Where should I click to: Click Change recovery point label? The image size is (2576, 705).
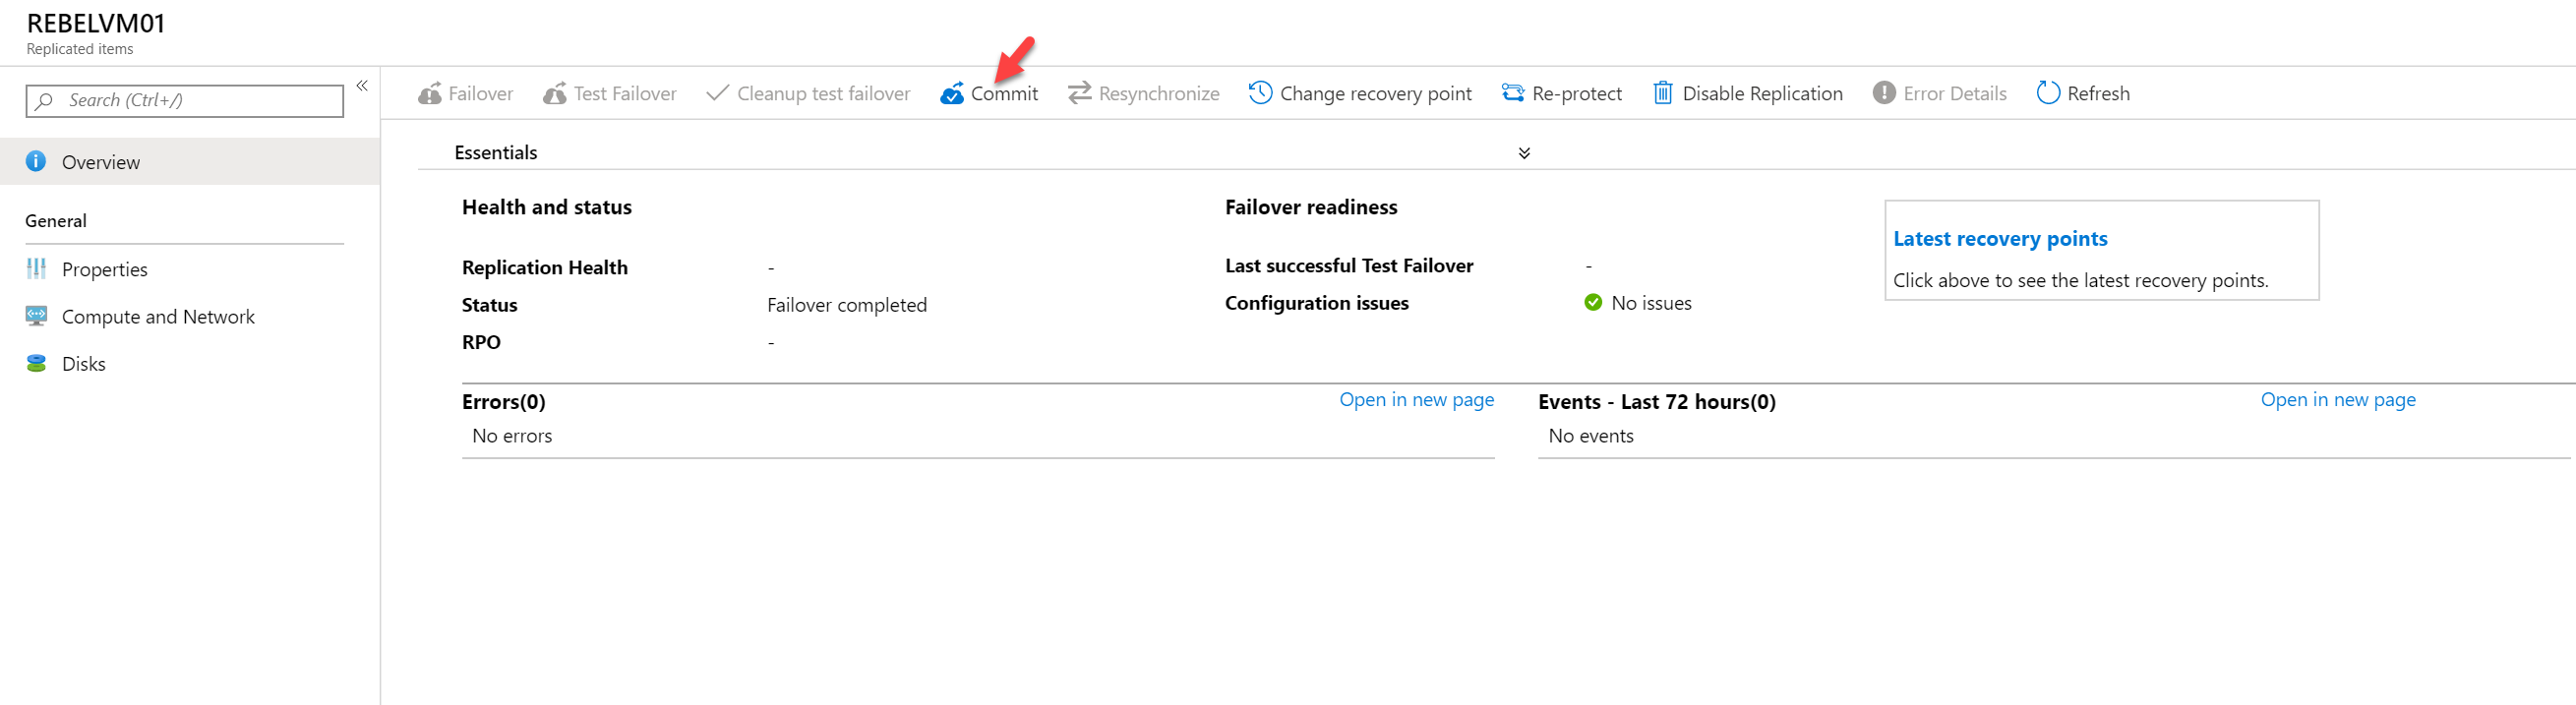click(1375, 94)
